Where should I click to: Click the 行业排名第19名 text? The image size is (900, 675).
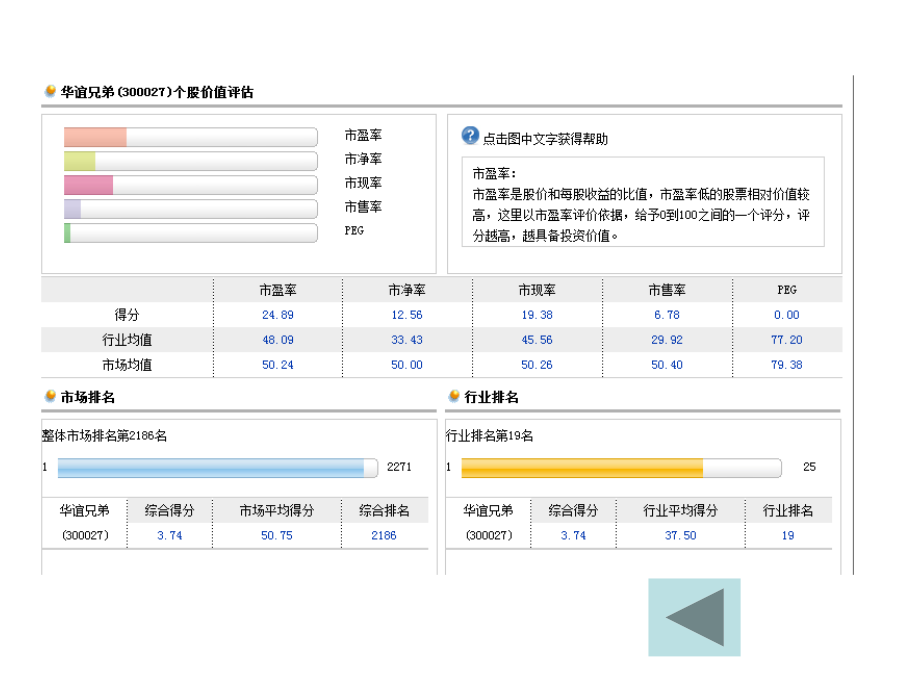pyautogui.click(x=490, y=436)
